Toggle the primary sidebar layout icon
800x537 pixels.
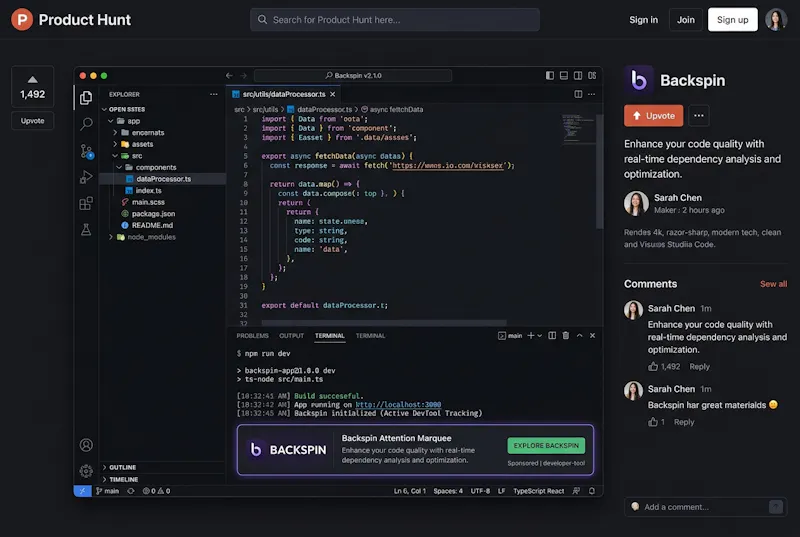[549, 75]
